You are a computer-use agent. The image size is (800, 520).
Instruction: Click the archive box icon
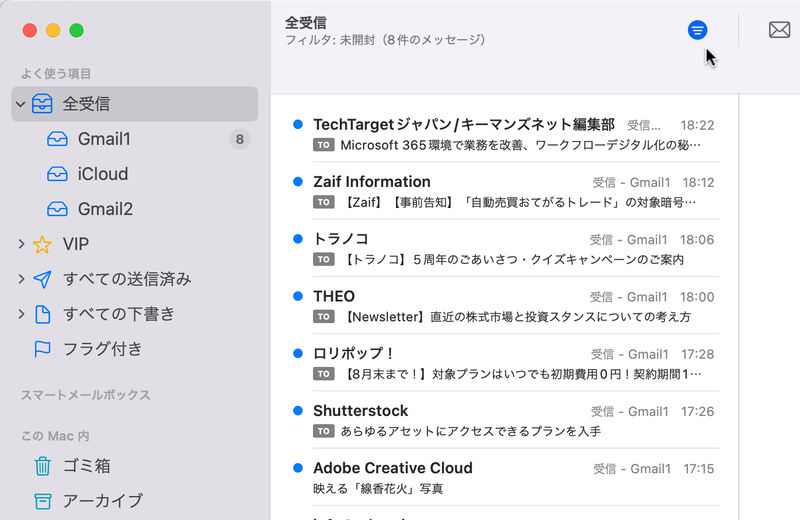pos(42,501)
